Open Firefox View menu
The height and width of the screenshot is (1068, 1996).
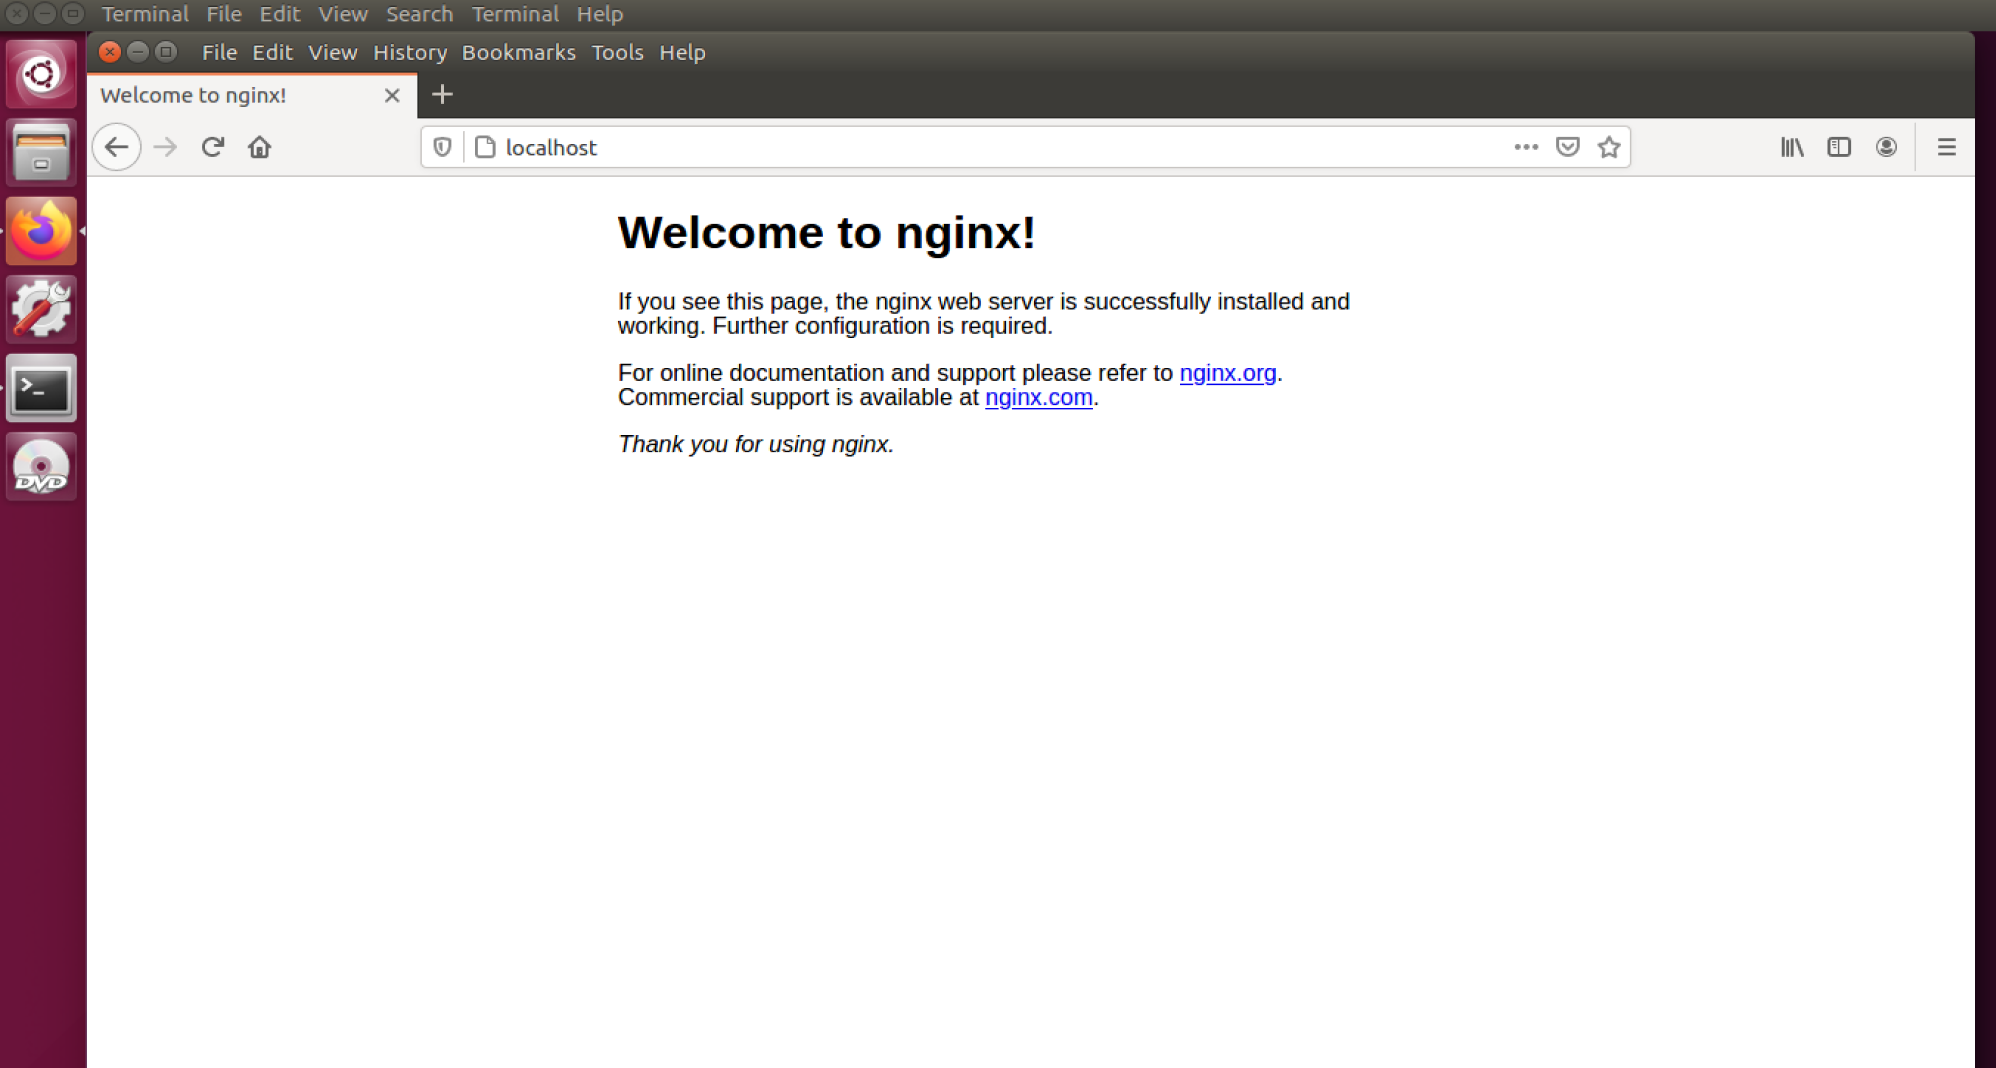coord(332,52)
